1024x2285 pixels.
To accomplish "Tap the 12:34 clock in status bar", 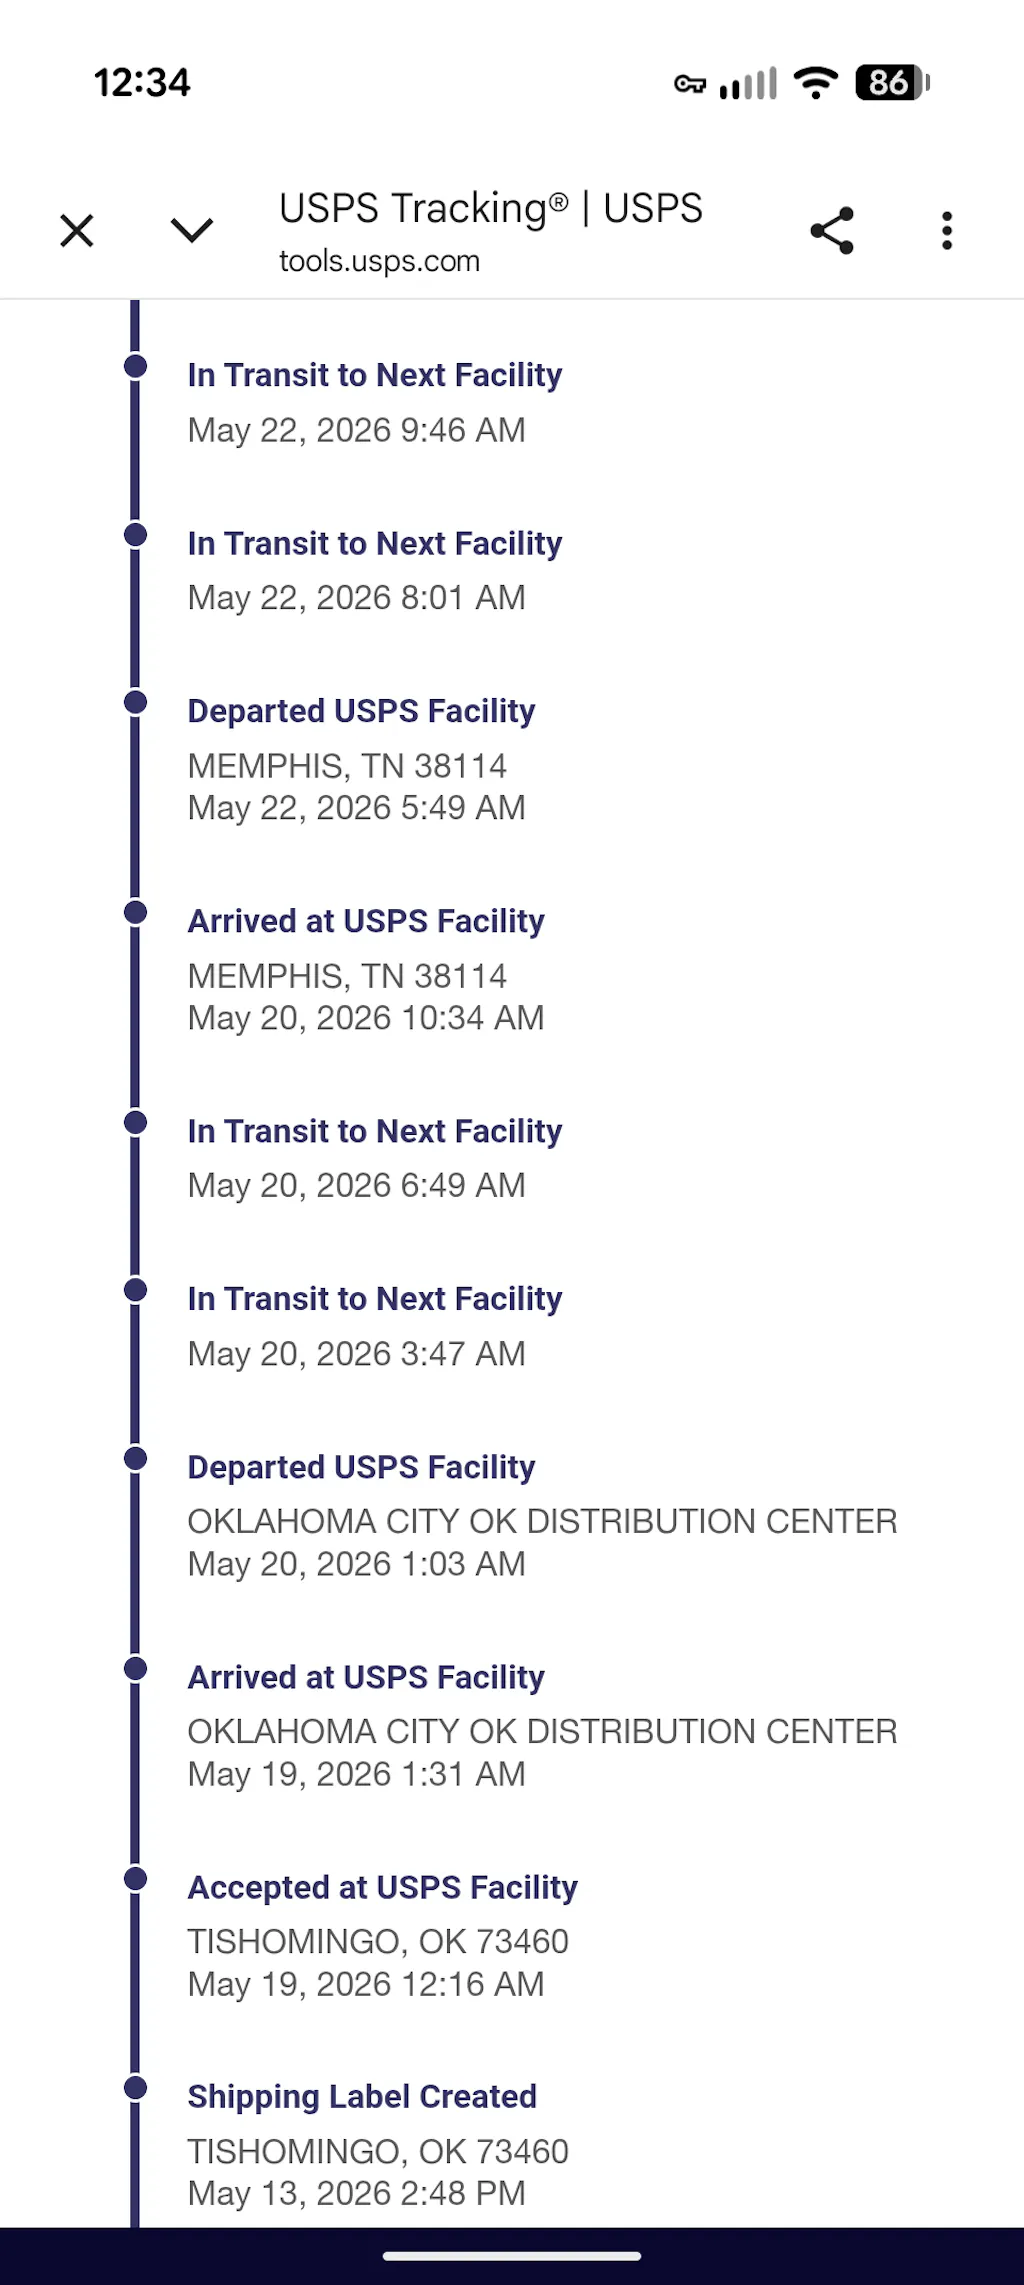I will [142, 83].
